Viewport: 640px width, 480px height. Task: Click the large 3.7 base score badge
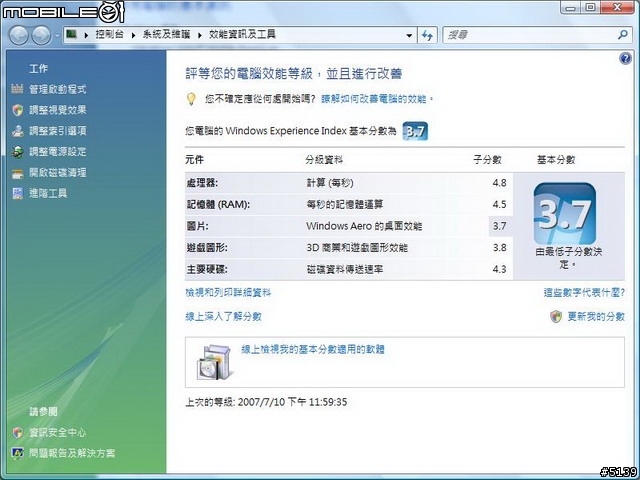[x=564, y=214]
